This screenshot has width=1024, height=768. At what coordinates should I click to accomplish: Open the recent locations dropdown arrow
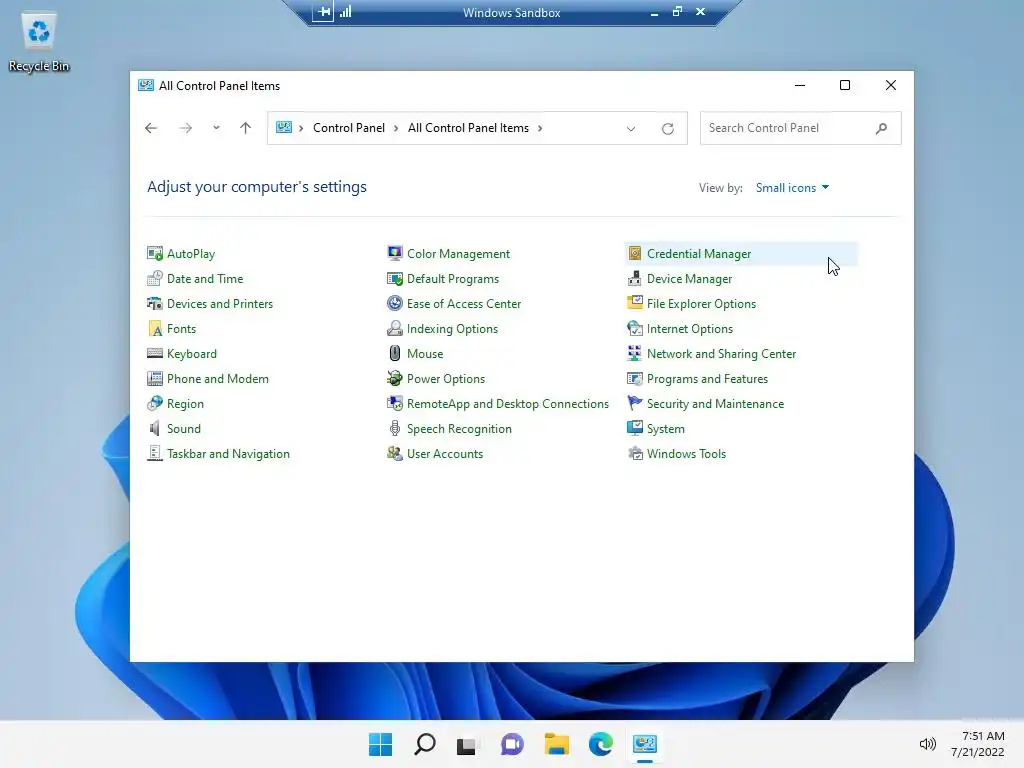pos(216,128)
